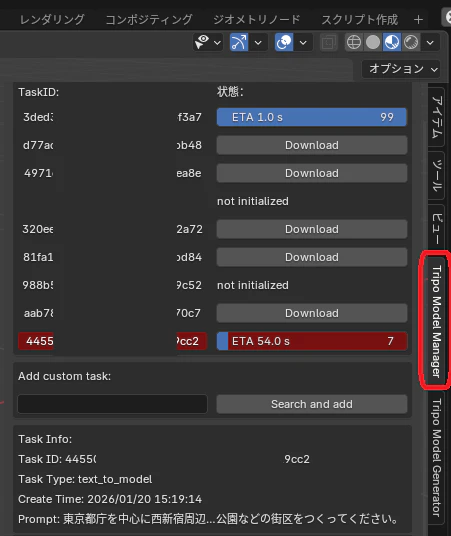
Task: Click the ETA 1.0 s progress bar
Action: pyautogui.click(x=311, y=117)
